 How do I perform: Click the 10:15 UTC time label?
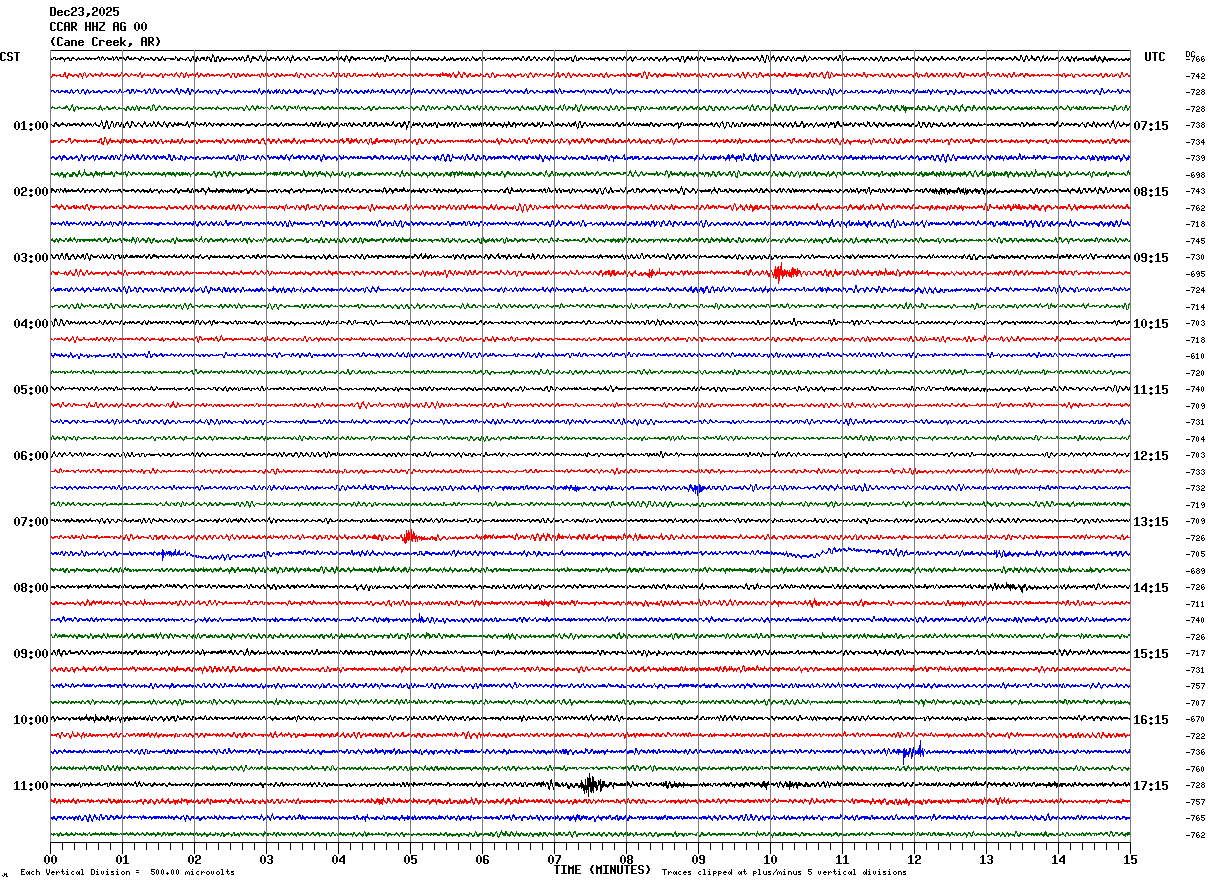tap(1151, 324)
